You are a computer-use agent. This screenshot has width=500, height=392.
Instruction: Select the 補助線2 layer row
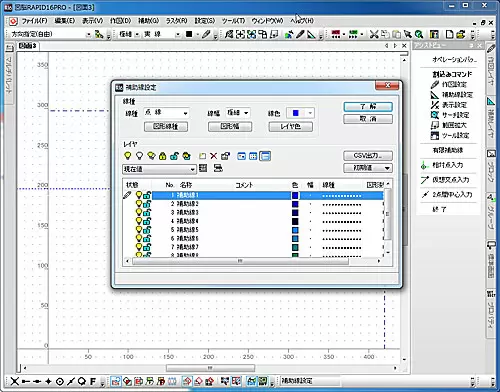tap(267, 204)
